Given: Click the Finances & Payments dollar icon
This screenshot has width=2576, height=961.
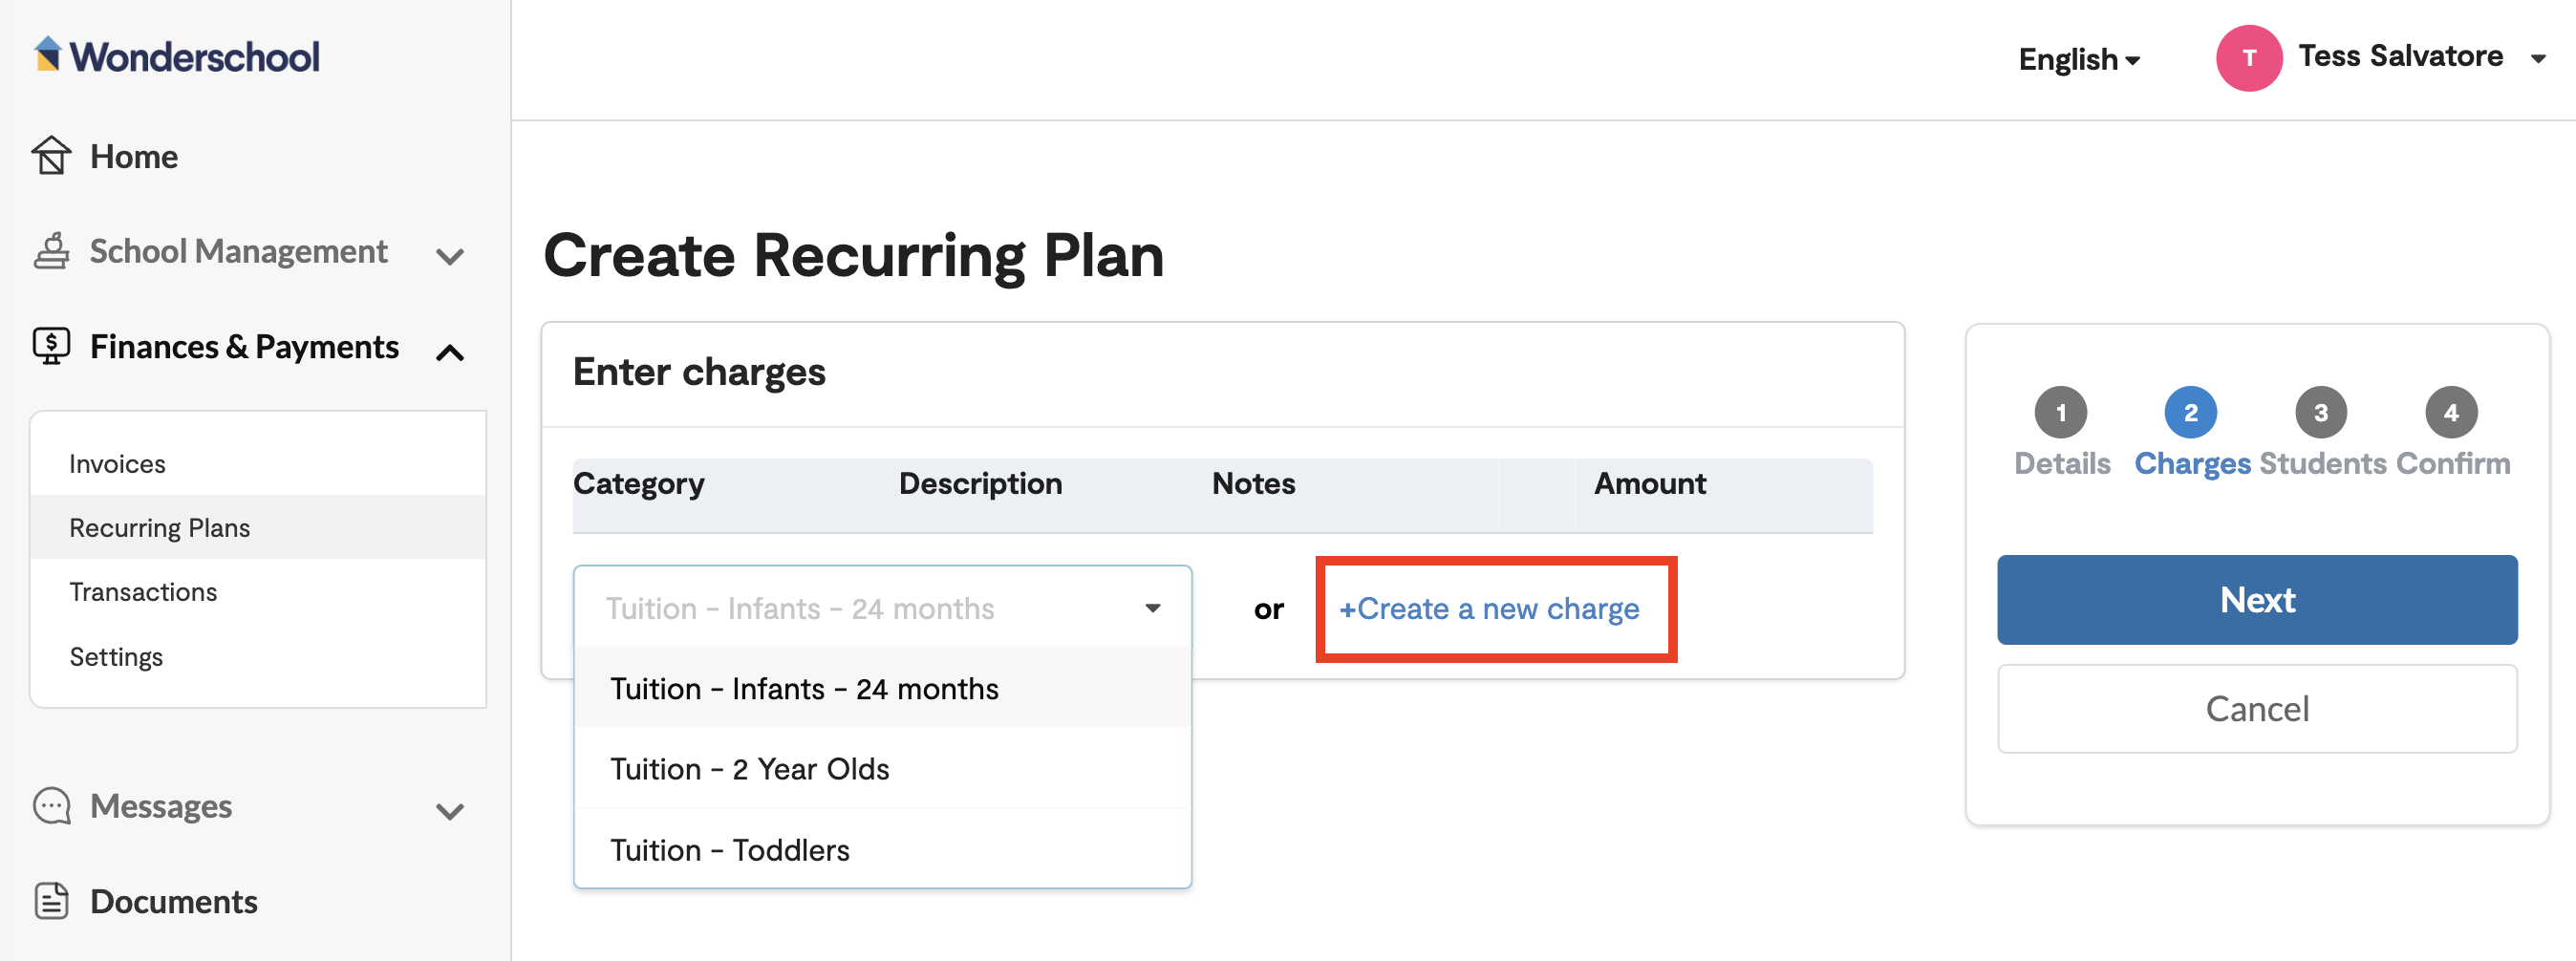Looking at the screenshot, I should (x=51, y=346).
